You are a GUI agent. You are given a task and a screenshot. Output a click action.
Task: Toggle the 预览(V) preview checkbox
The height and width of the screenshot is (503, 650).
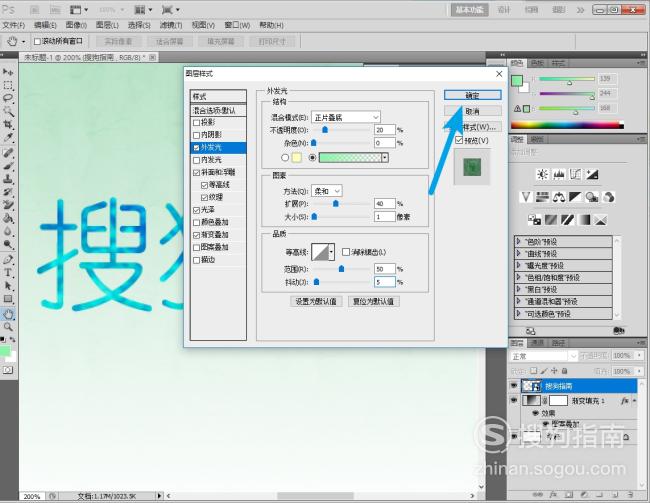tap(459, 140)
